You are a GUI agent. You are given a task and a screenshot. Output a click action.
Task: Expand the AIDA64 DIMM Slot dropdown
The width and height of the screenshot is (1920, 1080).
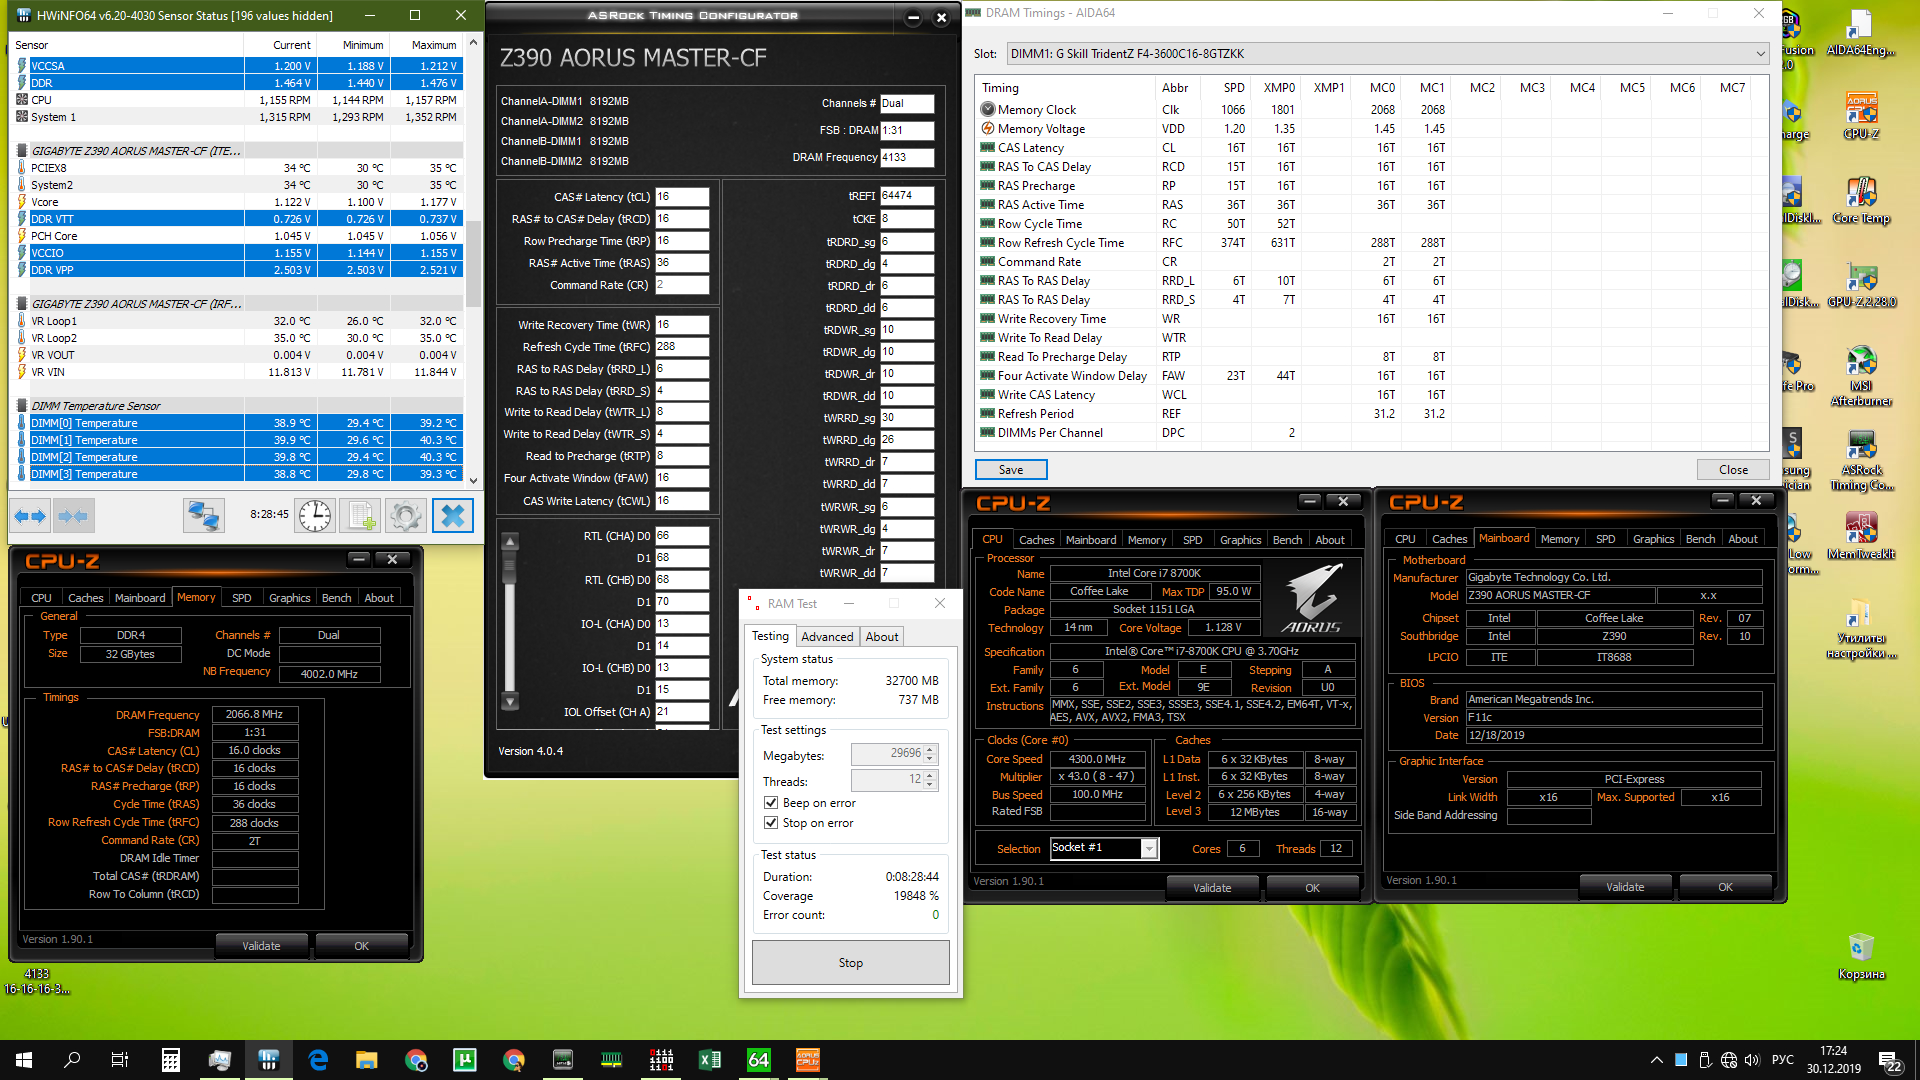(x=1759, y=54)
